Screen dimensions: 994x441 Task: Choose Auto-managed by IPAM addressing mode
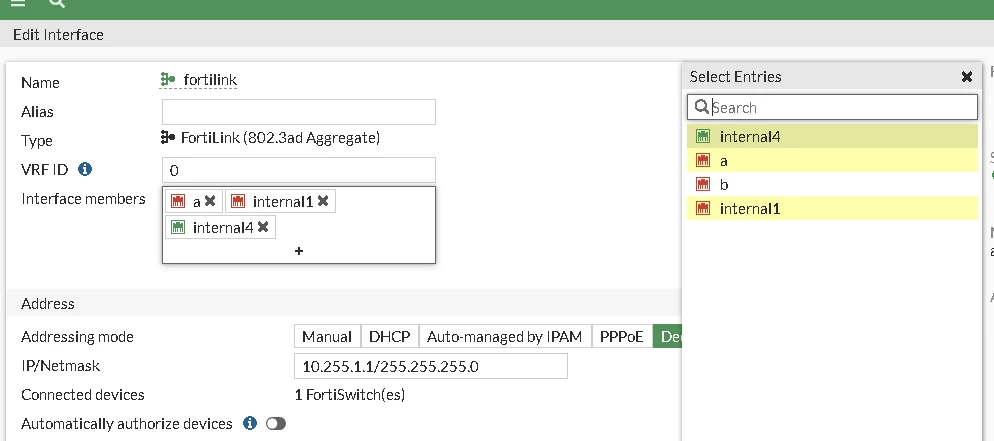click(x=505, y=336)
